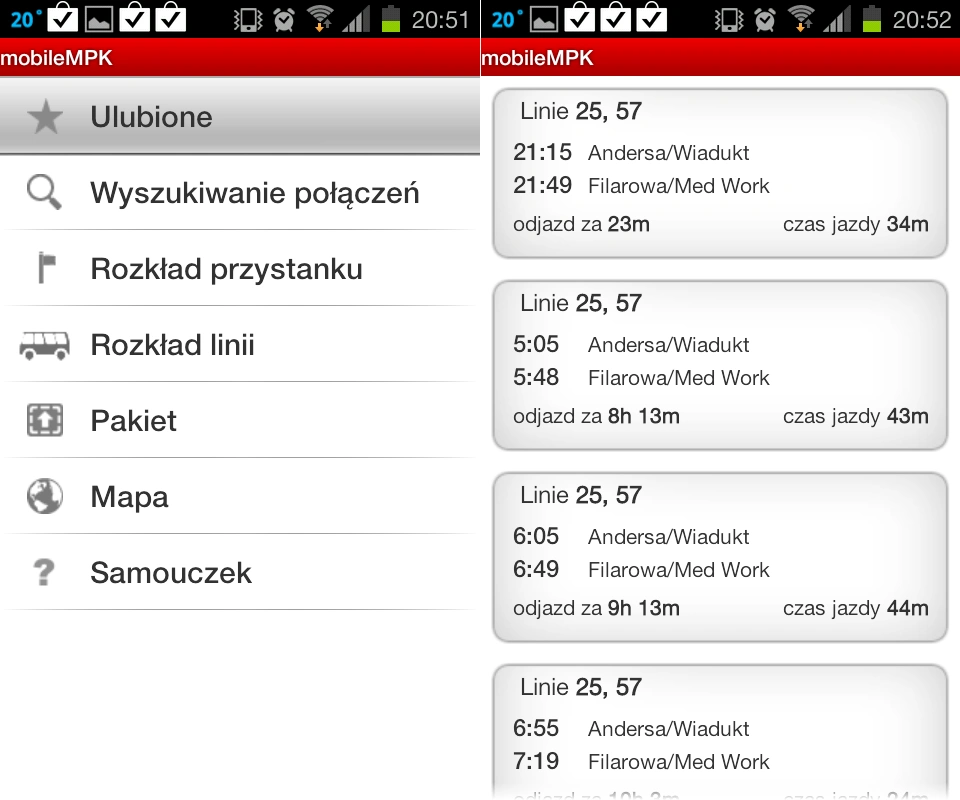Viewport: 960px width, 800px height.
Task: Tap the picture notification icon in left status bar
Action: 99,19
